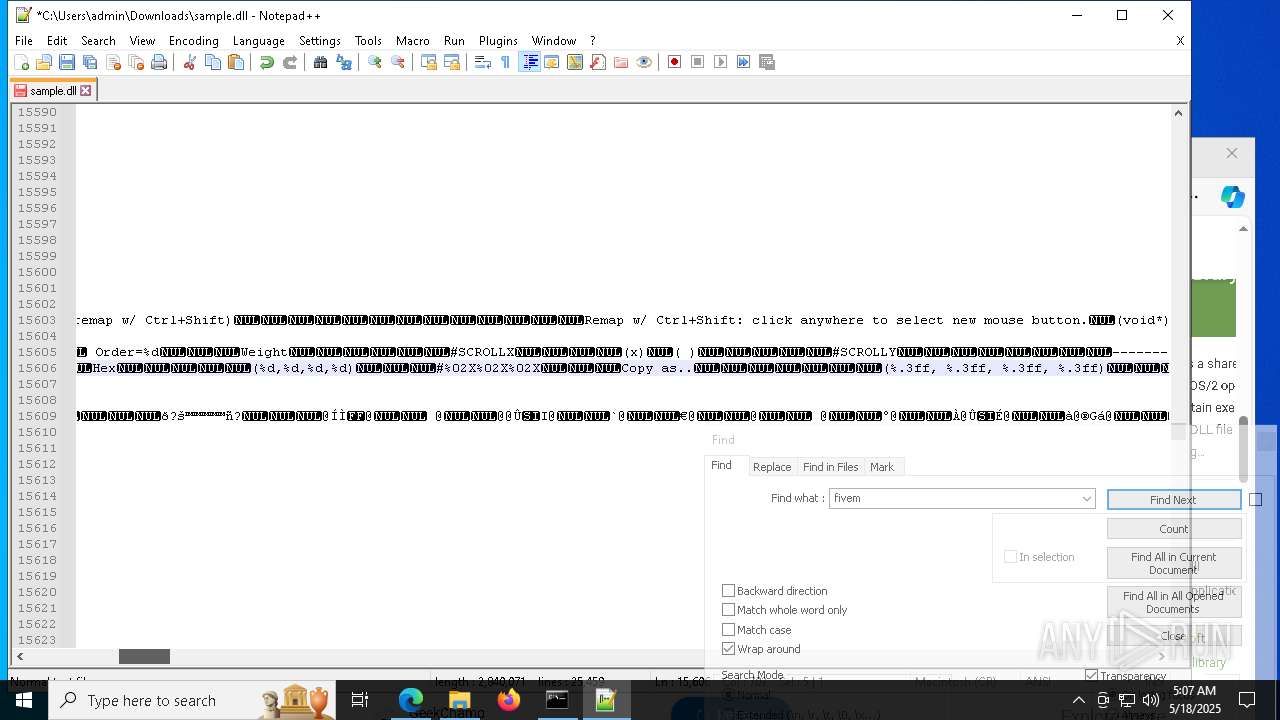Click the Playback macro toolbar icon
The width and height of the screenshot is (1280, 720).
pos(720,62)
